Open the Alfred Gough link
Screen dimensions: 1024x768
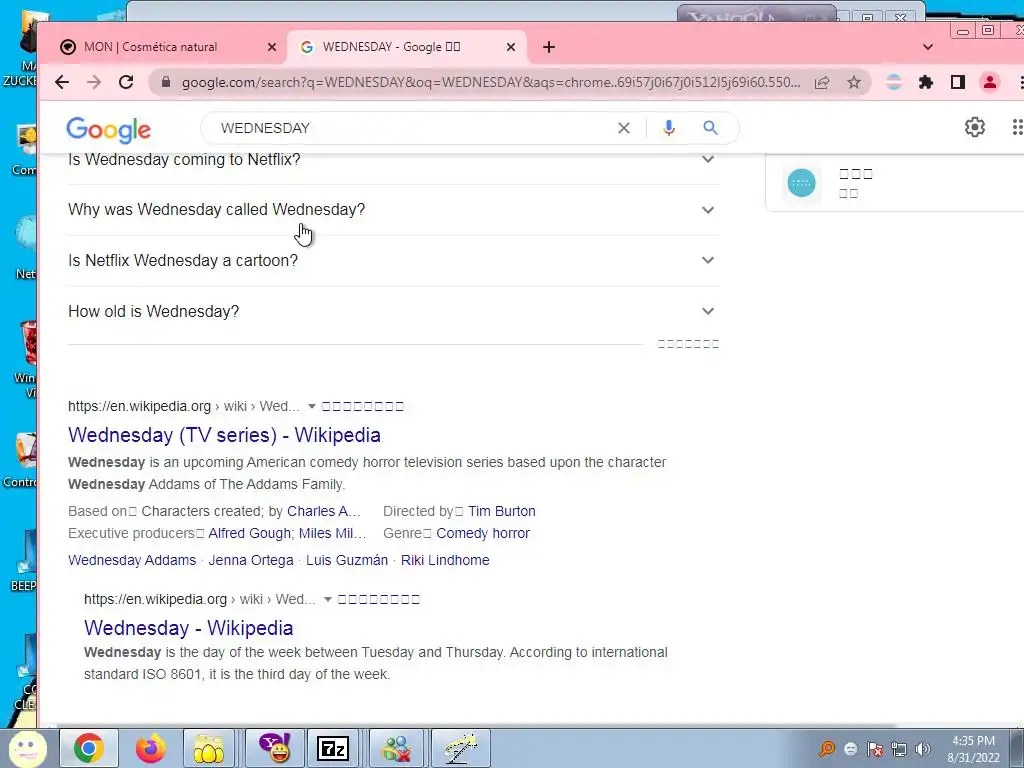click(x=249, y=534)
